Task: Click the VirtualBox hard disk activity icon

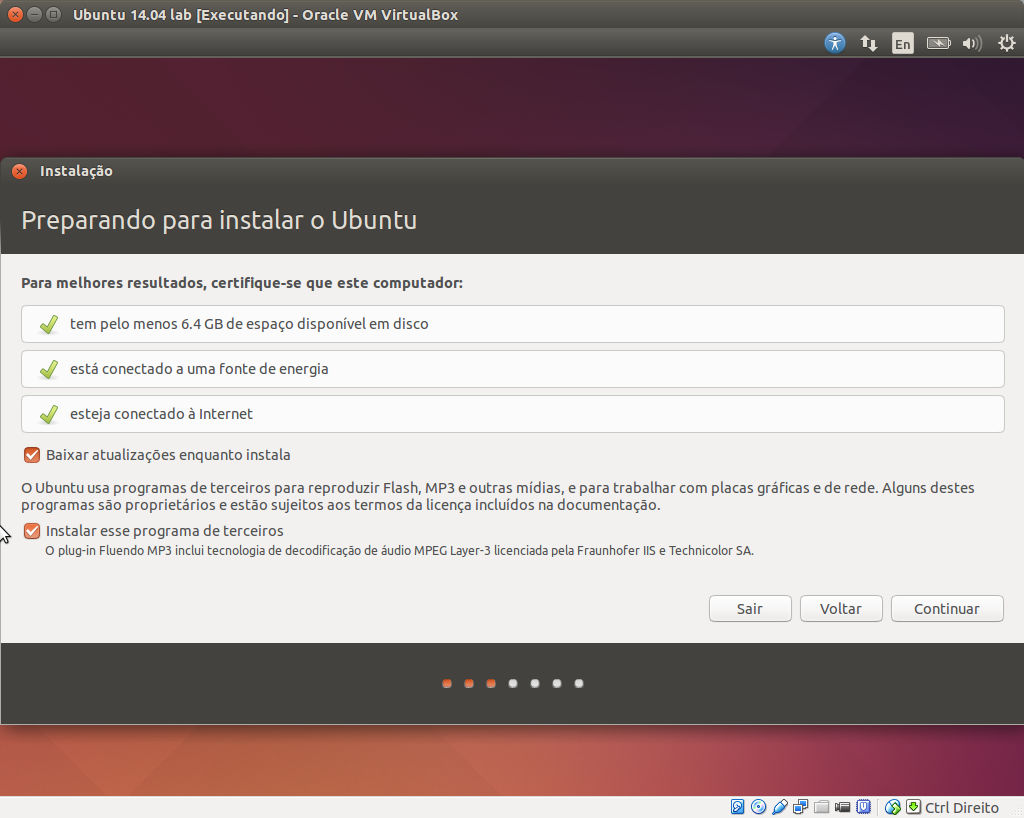Action: (x=737, y=807)
